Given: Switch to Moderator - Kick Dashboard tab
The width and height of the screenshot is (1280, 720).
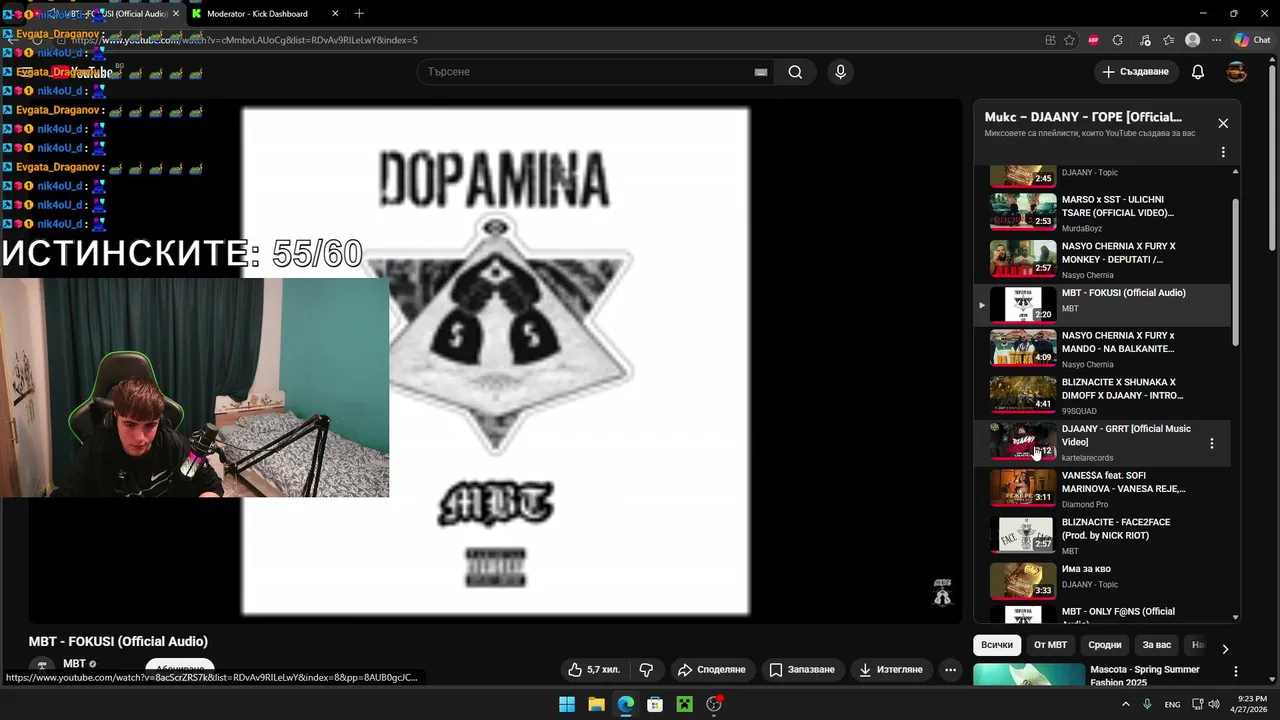Looking at the screenshot, I should (x=257, y=14).
